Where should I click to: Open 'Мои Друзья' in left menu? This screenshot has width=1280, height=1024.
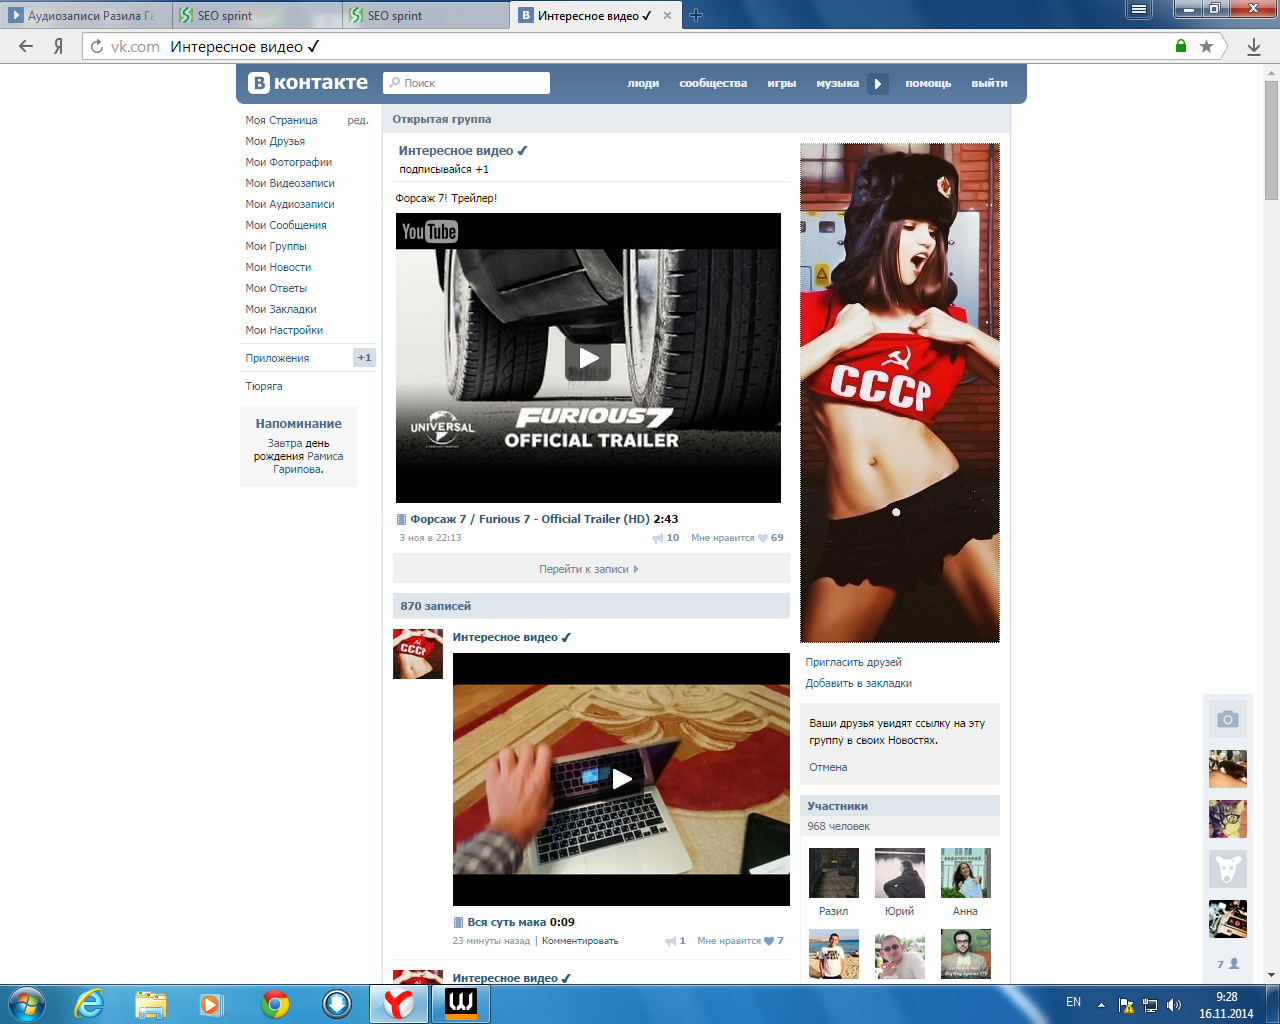(276, 141)
